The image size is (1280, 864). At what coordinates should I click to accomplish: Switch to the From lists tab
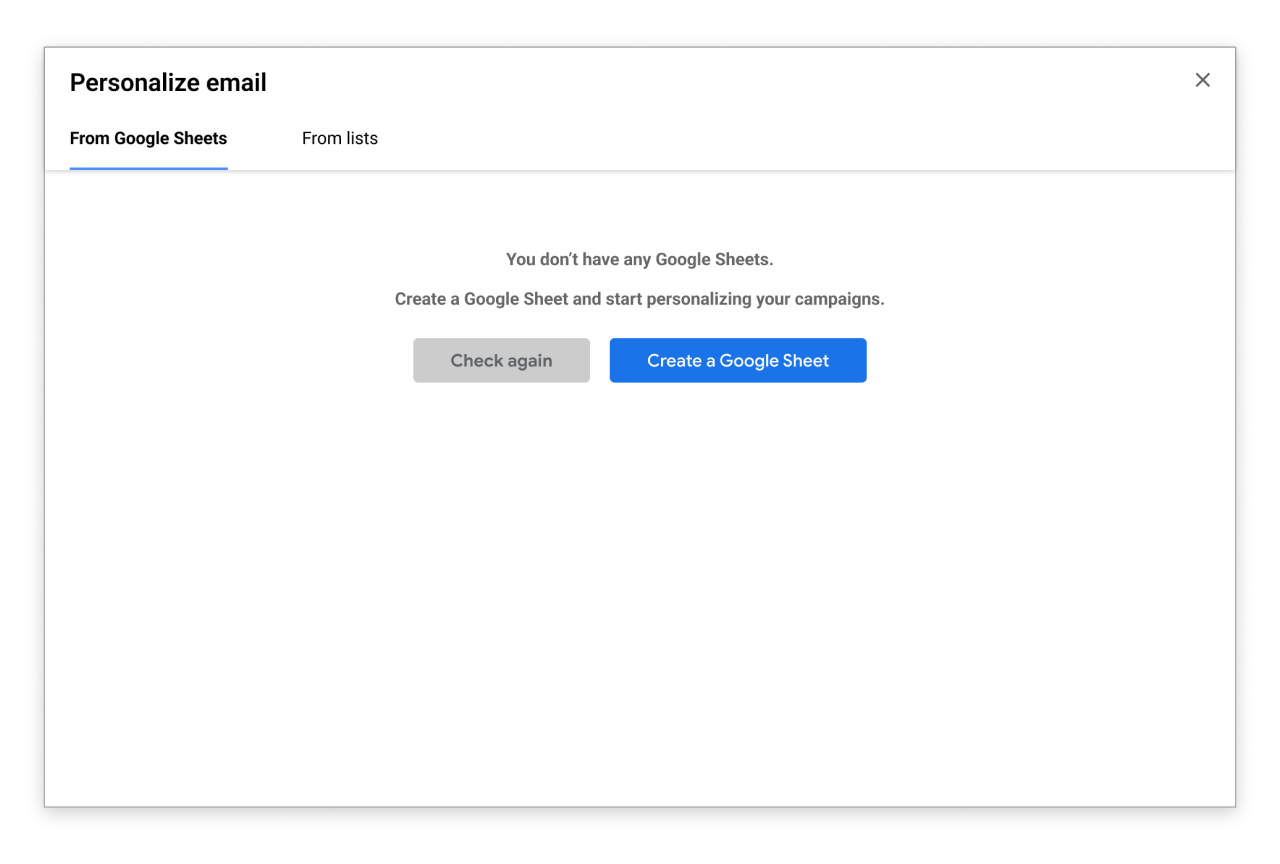(x=340, y=139)
